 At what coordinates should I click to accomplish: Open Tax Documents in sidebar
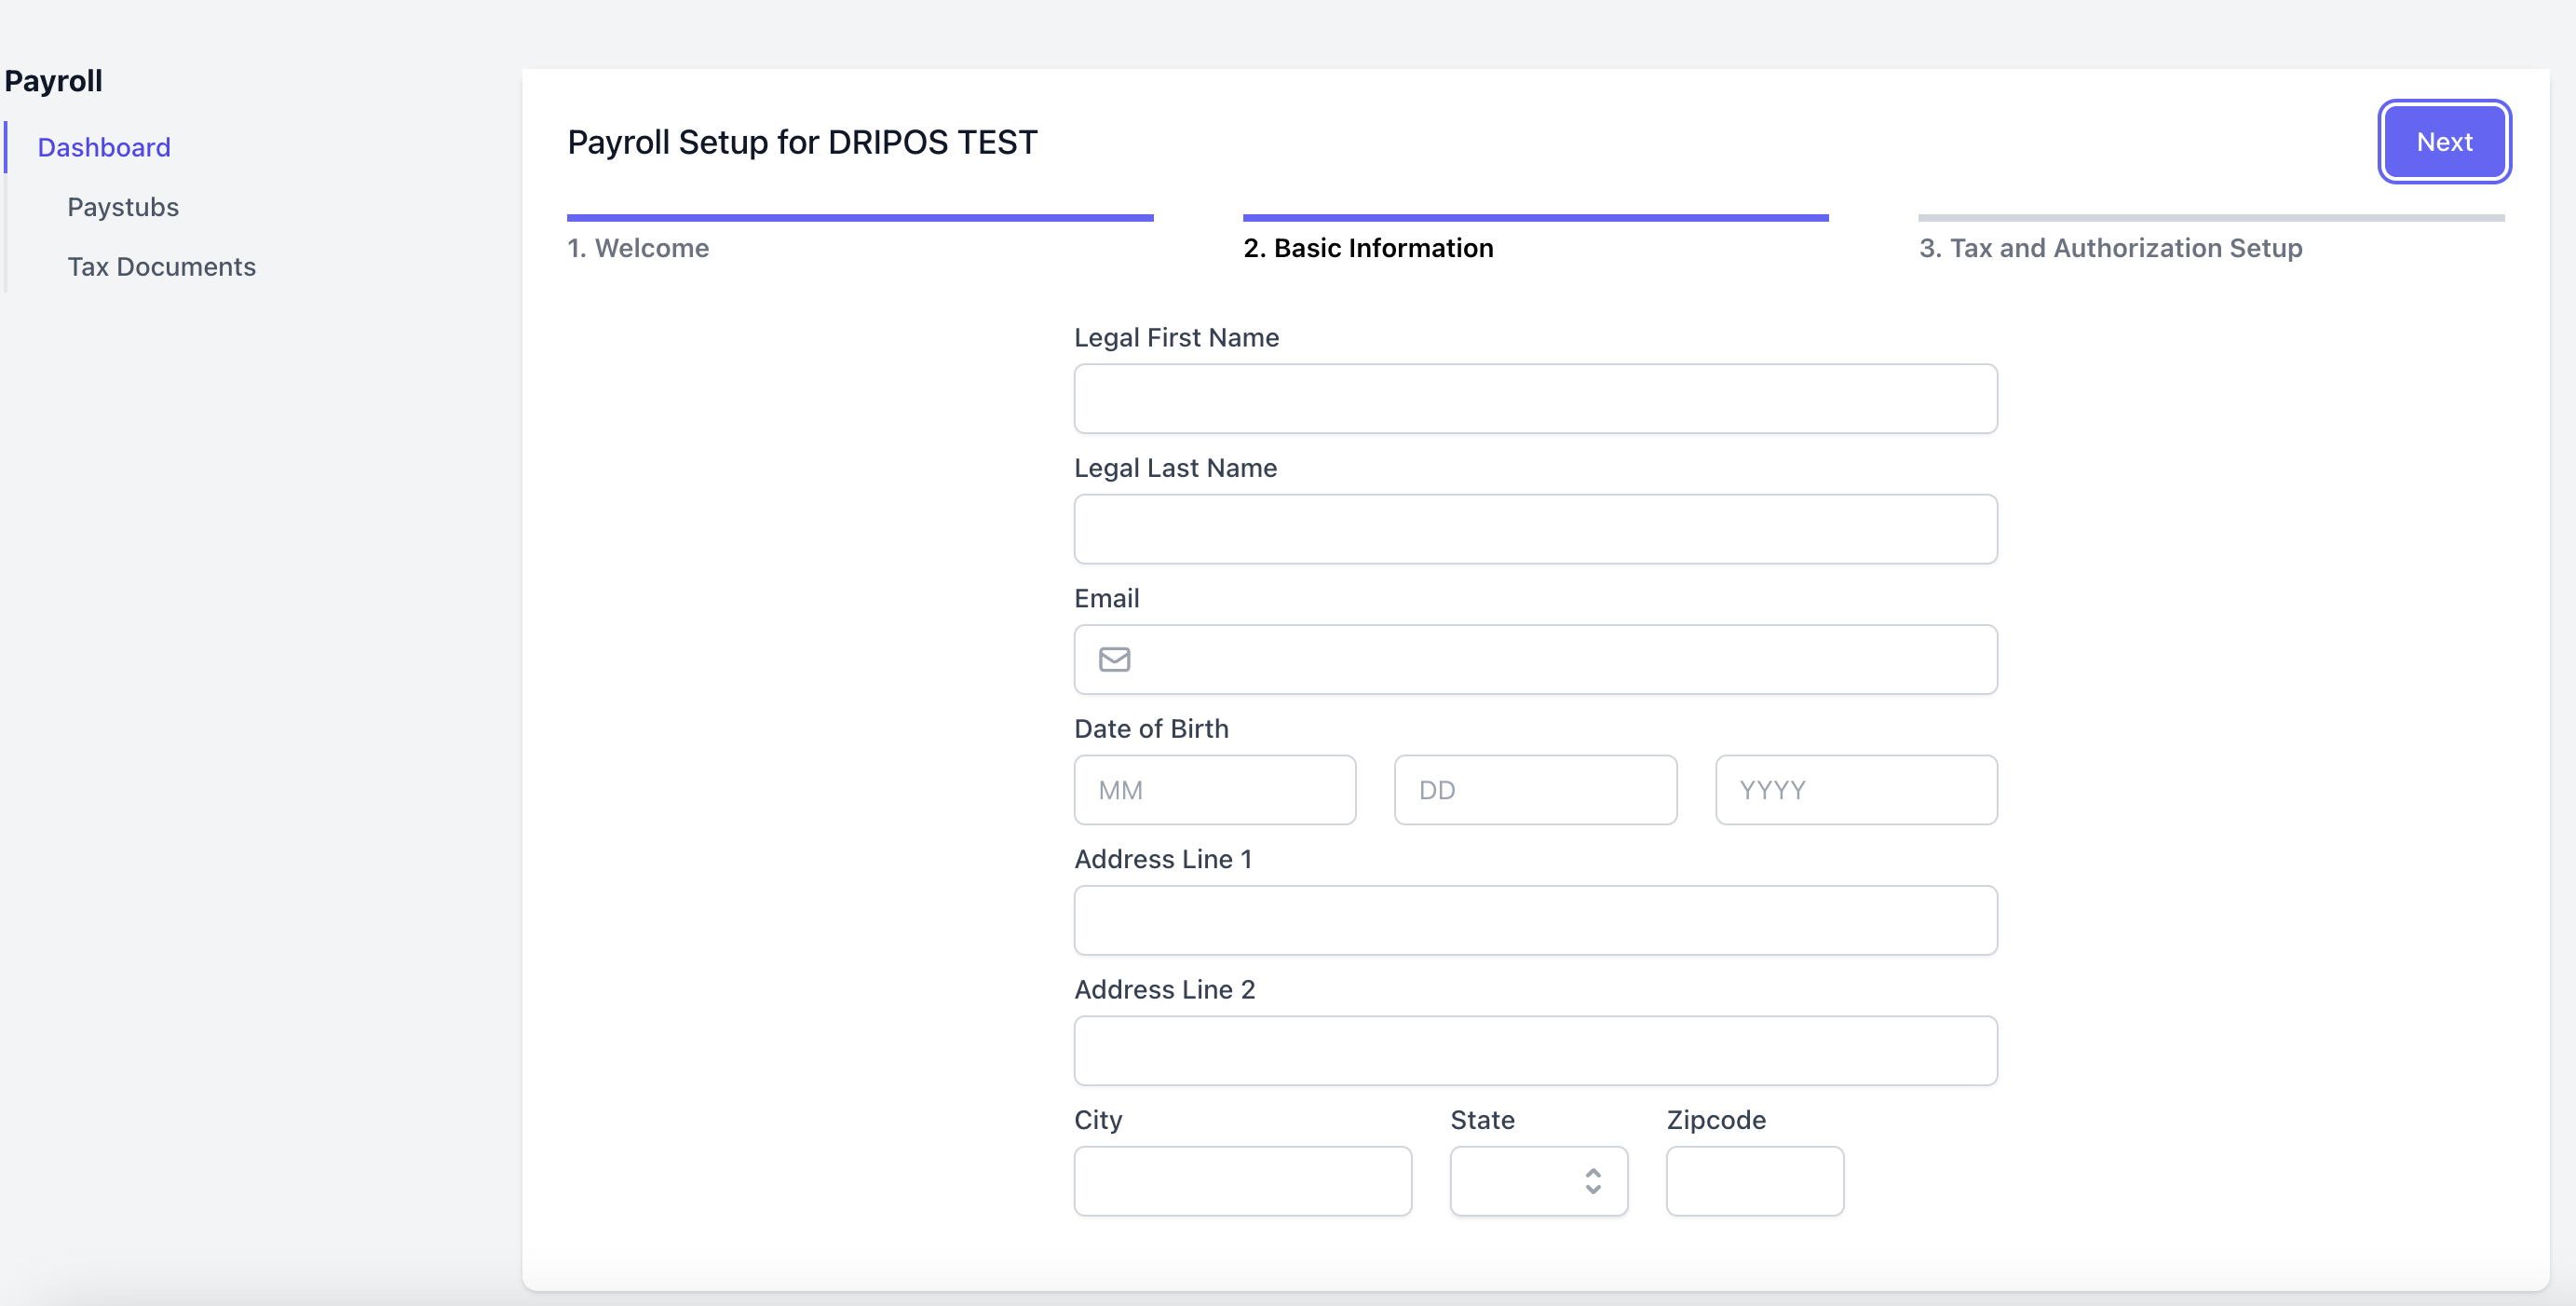161,267
